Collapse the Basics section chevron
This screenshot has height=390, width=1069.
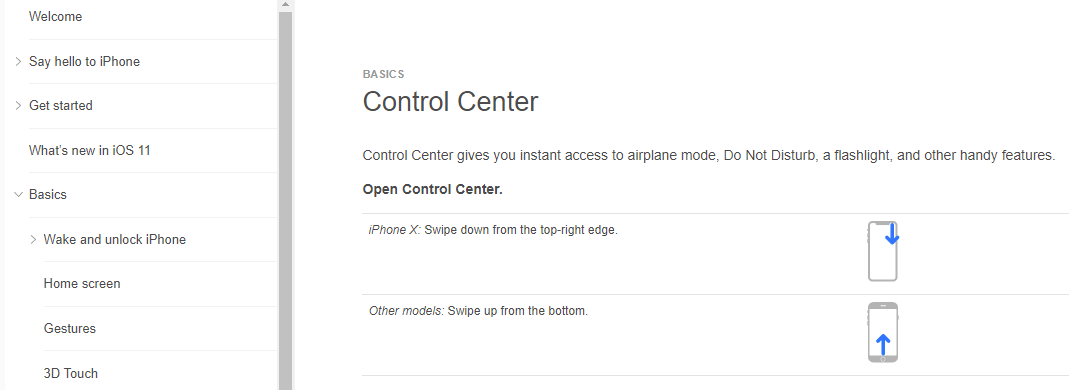pos(18,194)
